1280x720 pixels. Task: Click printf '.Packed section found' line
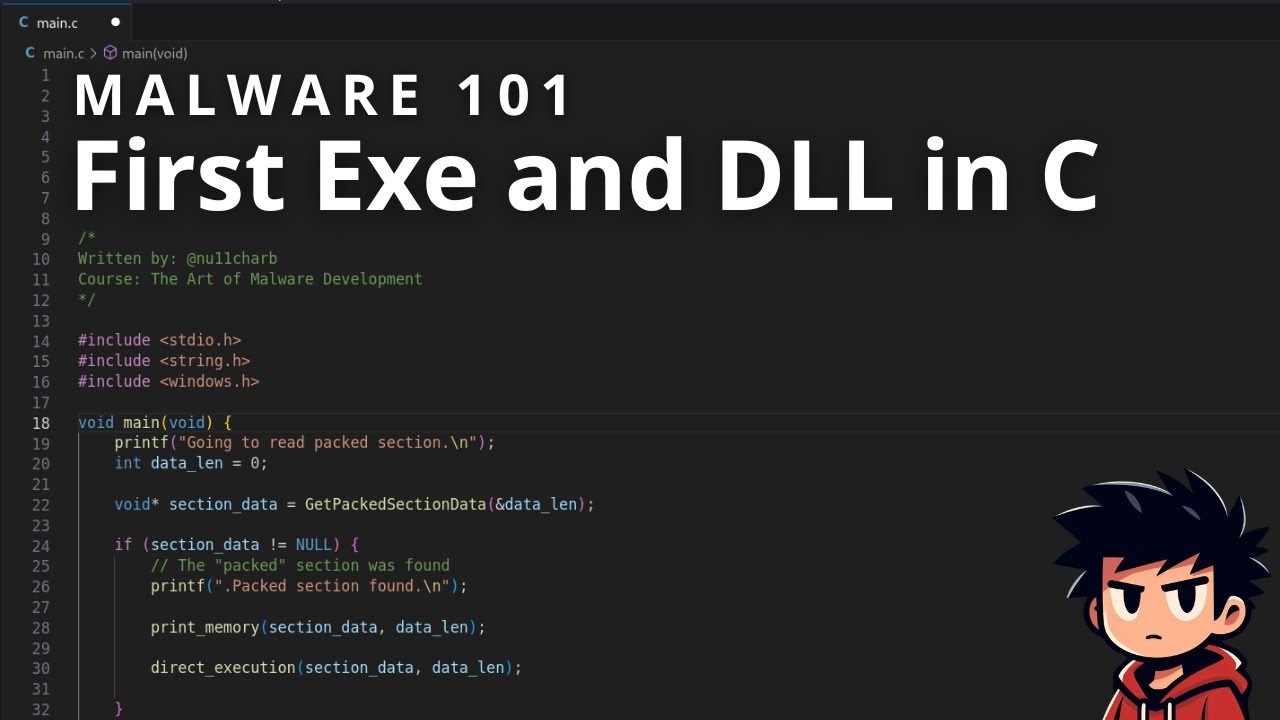coord(309,587)
